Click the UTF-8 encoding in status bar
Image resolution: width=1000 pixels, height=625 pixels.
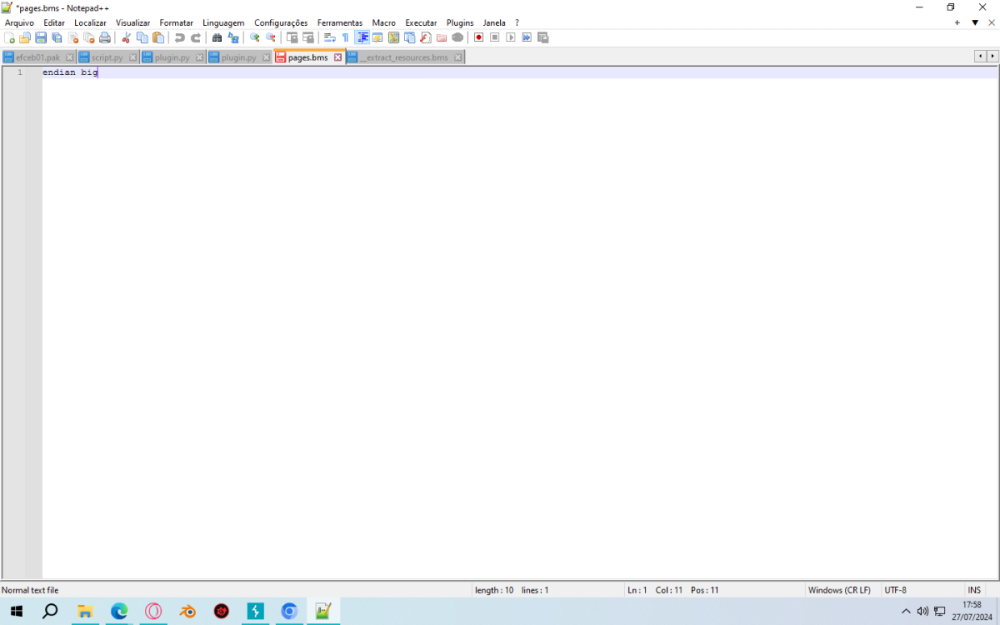click(x=895, y=590)
